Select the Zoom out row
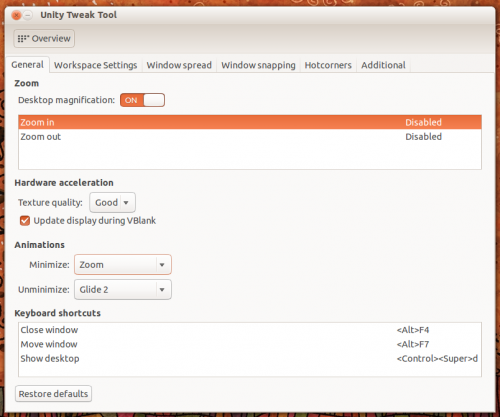 click(x=250, y=137)
